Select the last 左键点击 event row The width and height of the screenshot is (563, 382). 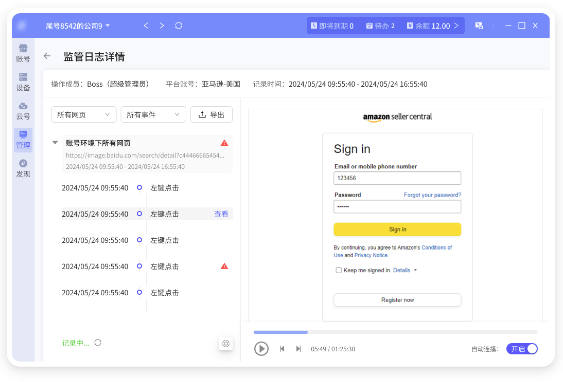[147, 292]
